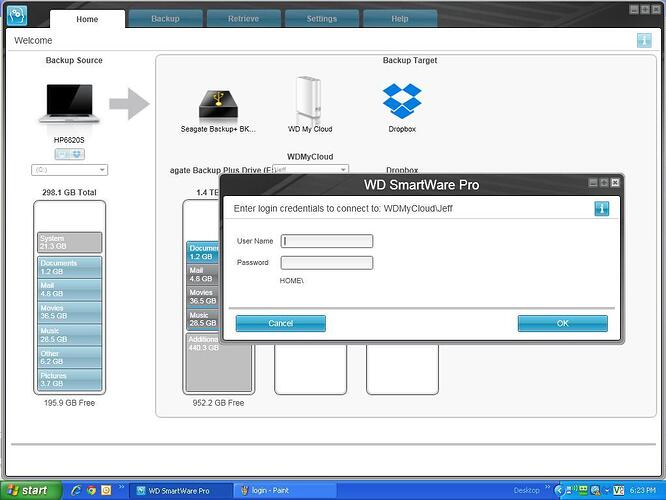This screenshot has height=500, width=666.
Task: Click the empty WD My Cloud content gauge
Action: [x=310, y=369]
